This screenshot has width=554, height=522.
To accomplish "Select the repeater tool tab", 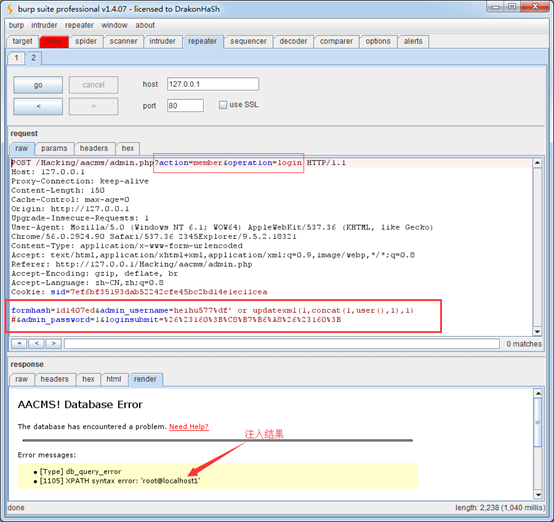I will 202,41.
